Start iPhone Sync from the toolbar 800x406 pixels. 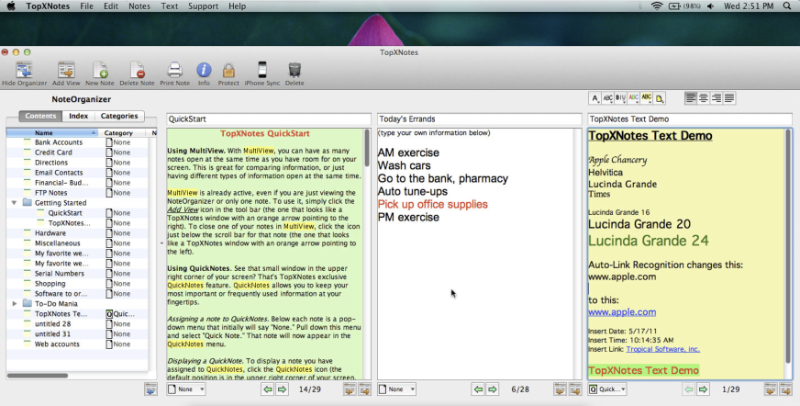coord(262,71)
